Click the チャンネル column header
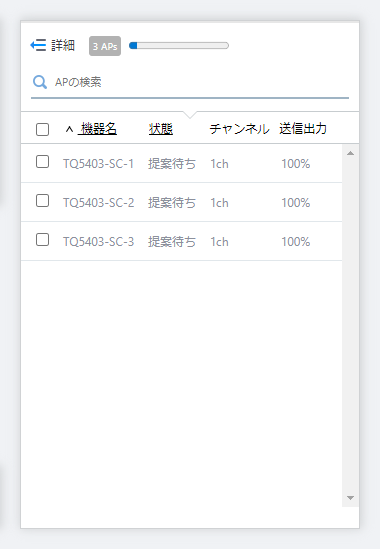 (x=240, y=129)
